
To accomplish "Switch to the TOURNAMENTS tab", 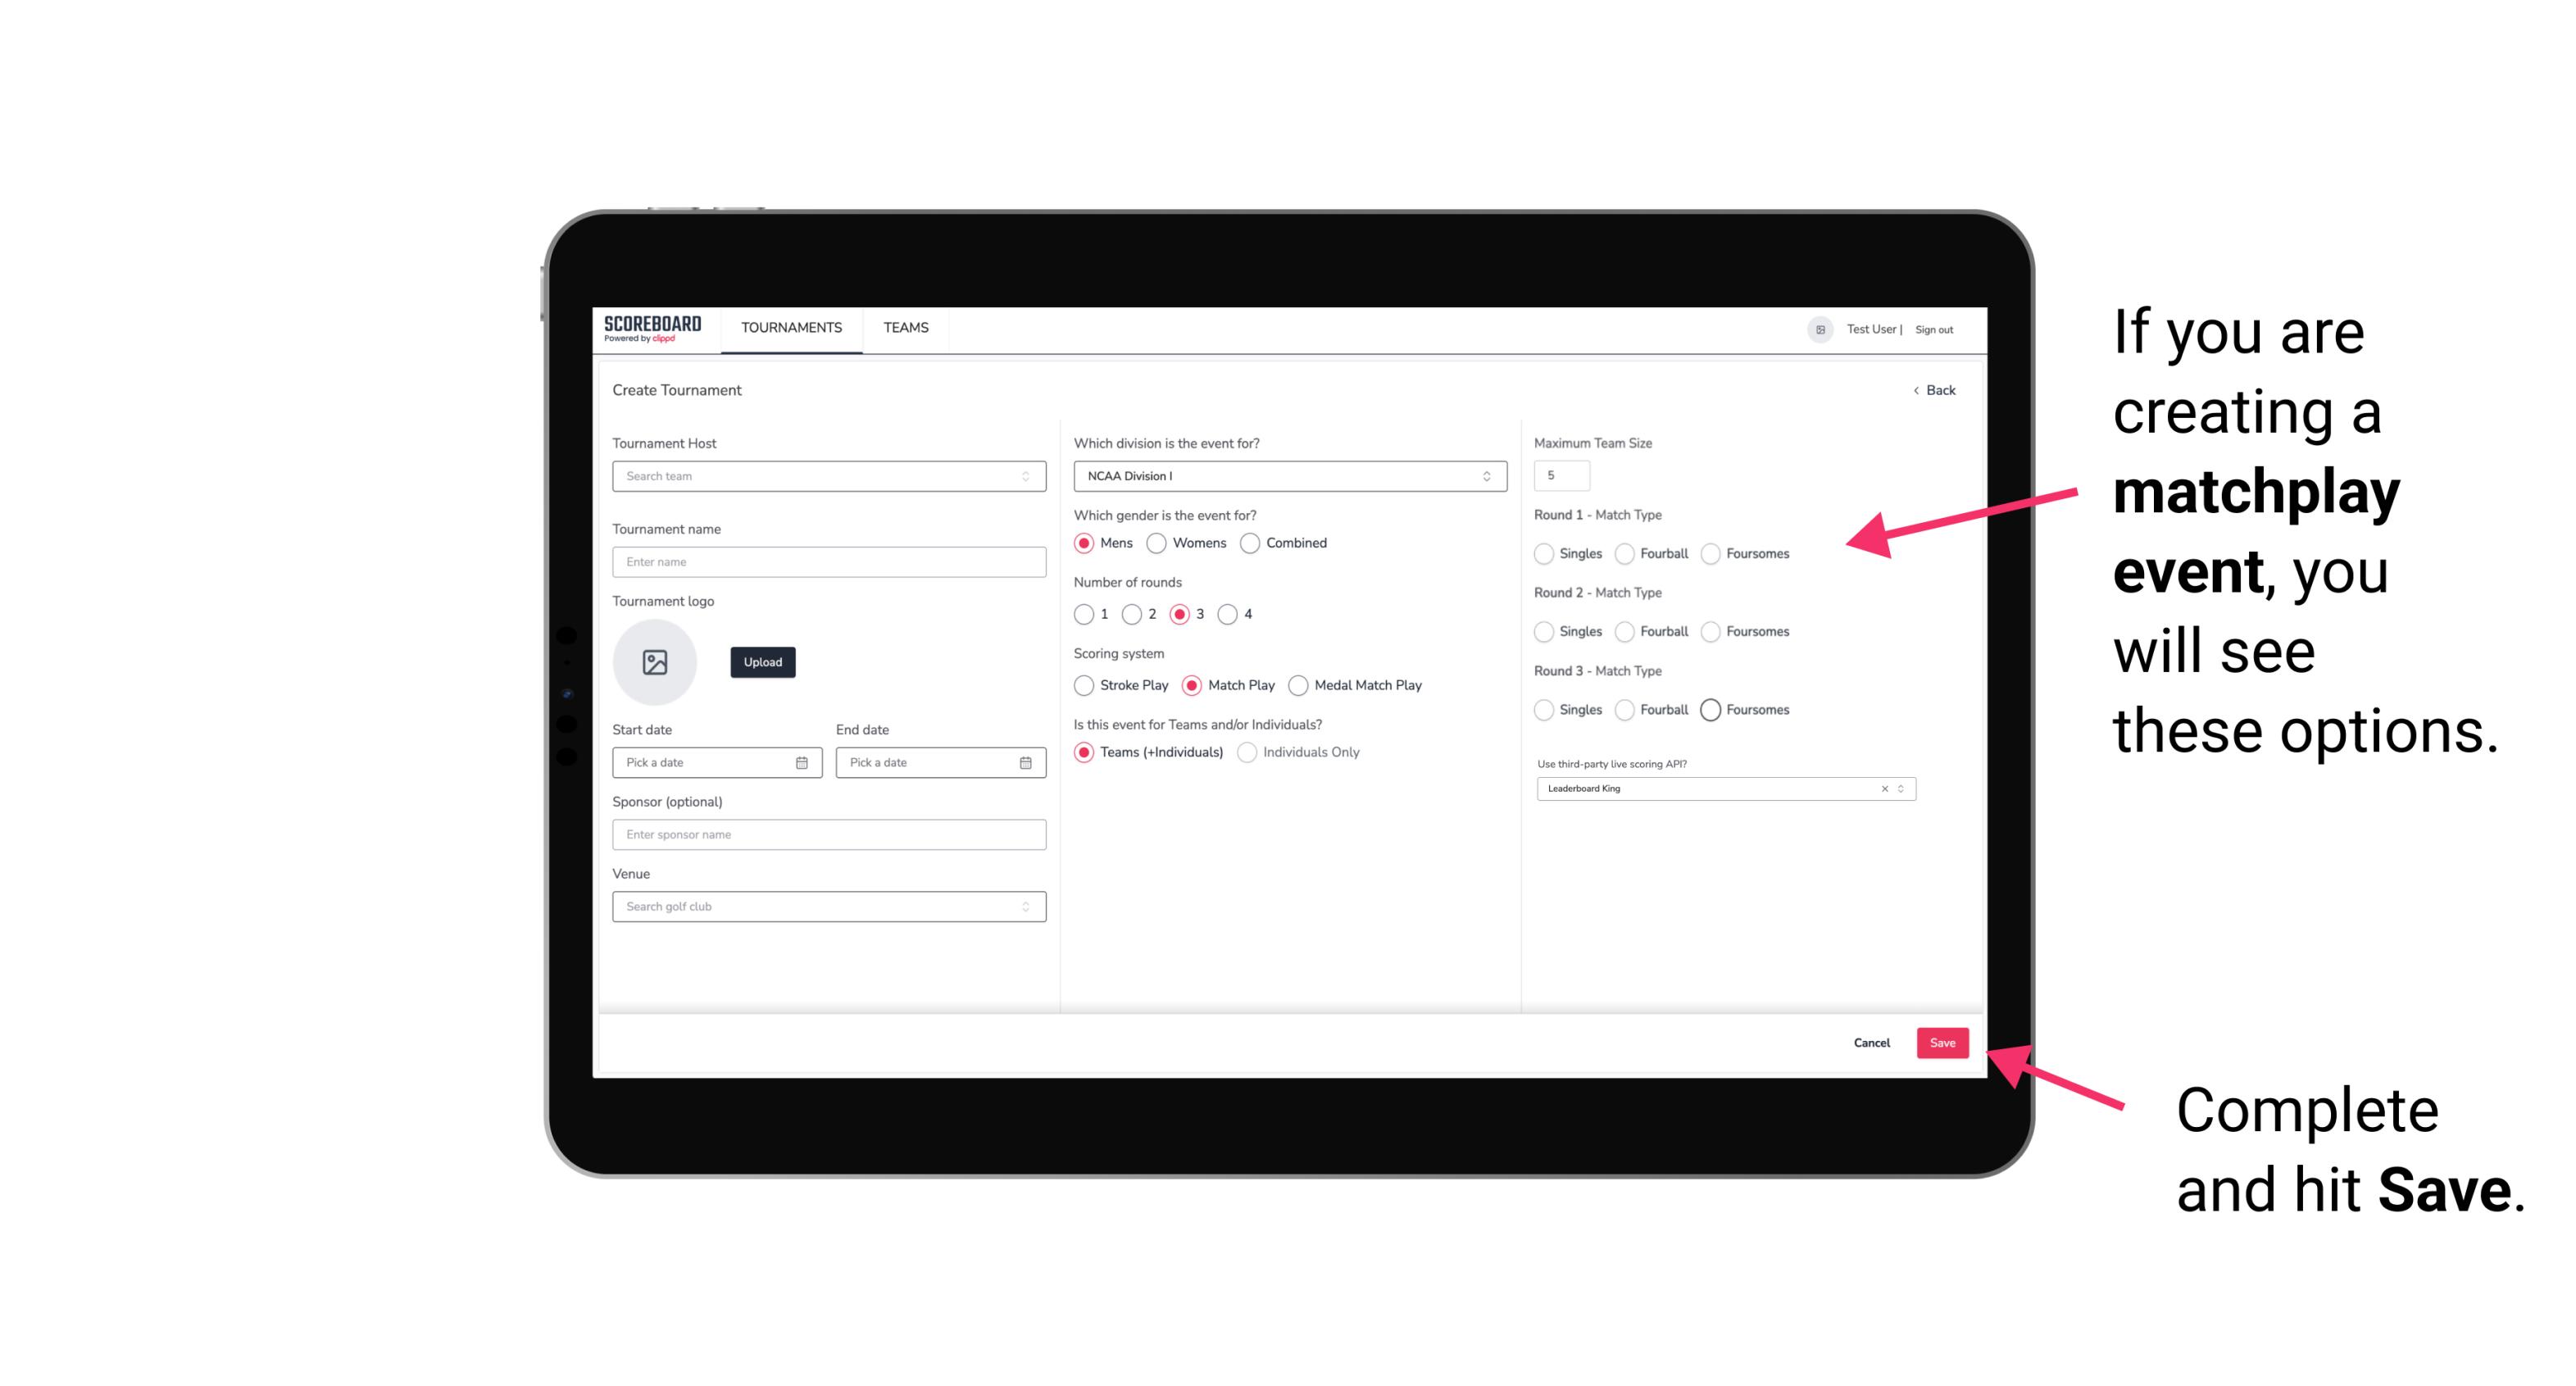I will (x=792, y=328).
